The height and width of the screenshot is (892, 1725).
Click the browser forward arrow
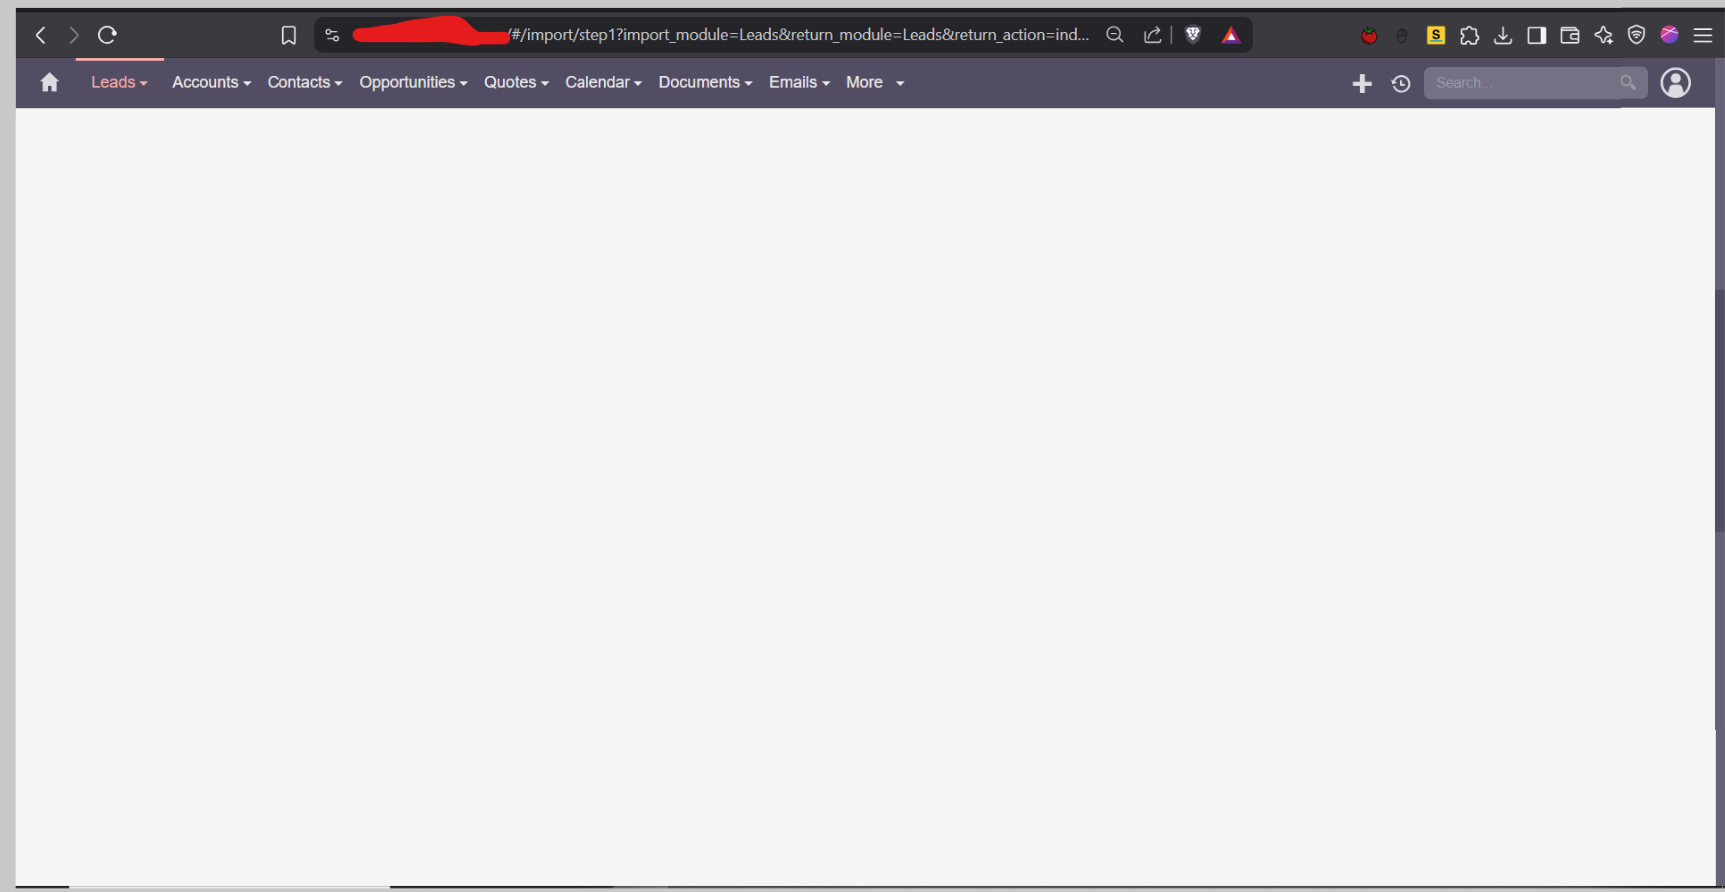tap(74, 35)
